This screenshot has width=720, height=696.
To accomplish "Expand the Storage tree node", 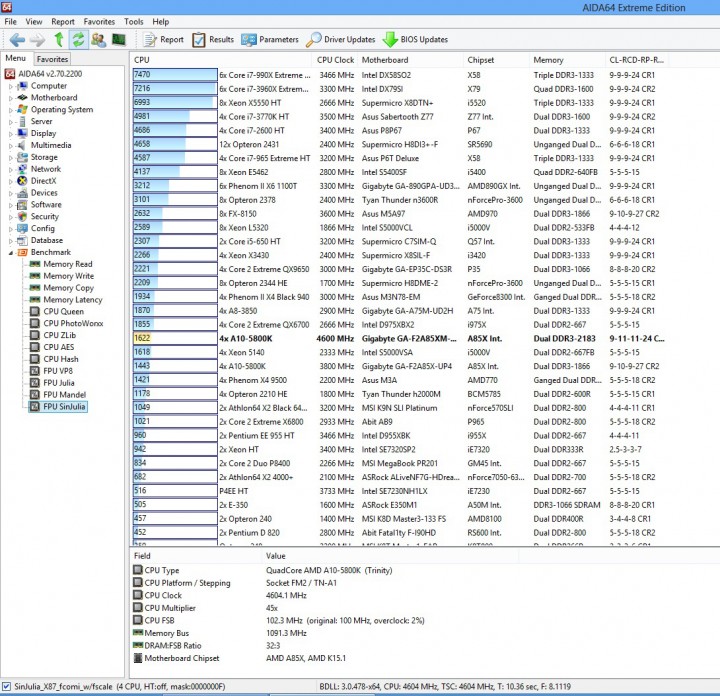I will pos(11,157).
